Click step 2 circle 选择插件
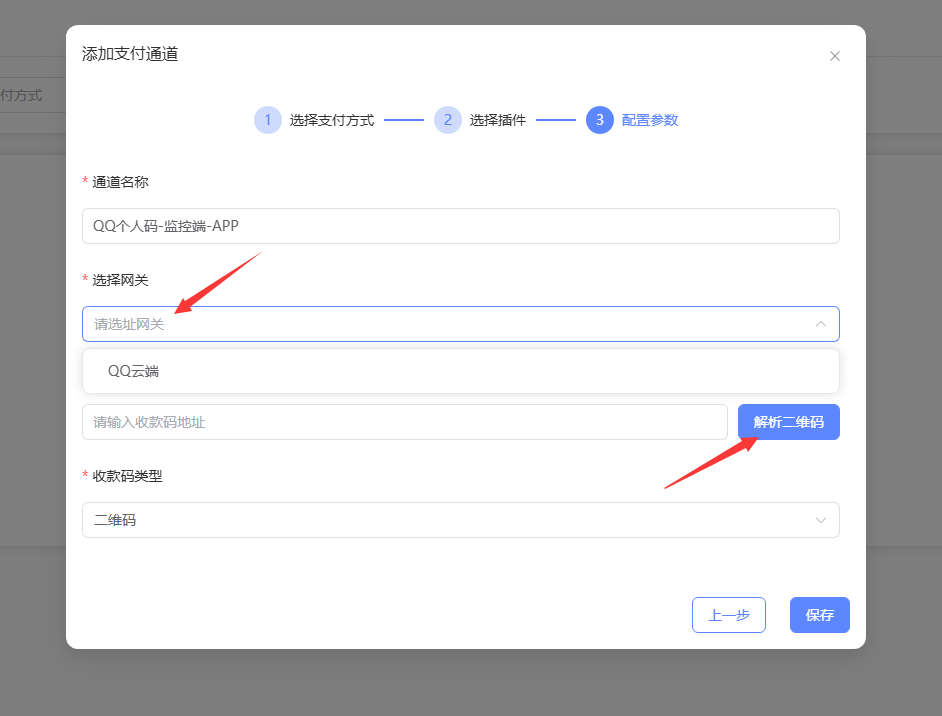The width and height of the screenshot is (942, 716). [448, 120]
